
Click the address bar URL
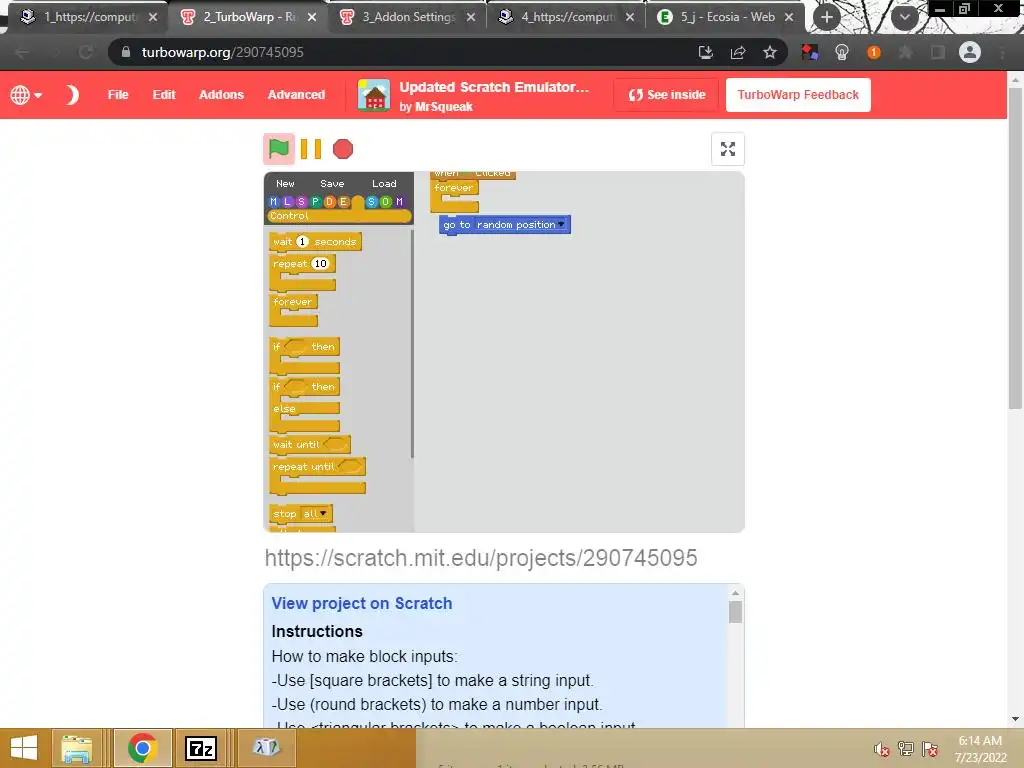coord(222,52)
